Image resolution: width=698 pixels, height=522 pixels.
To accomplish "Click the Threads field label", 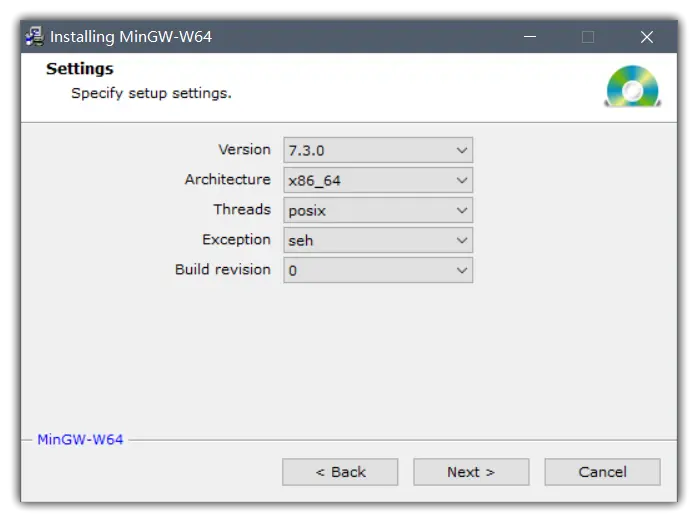I will 241,210.
